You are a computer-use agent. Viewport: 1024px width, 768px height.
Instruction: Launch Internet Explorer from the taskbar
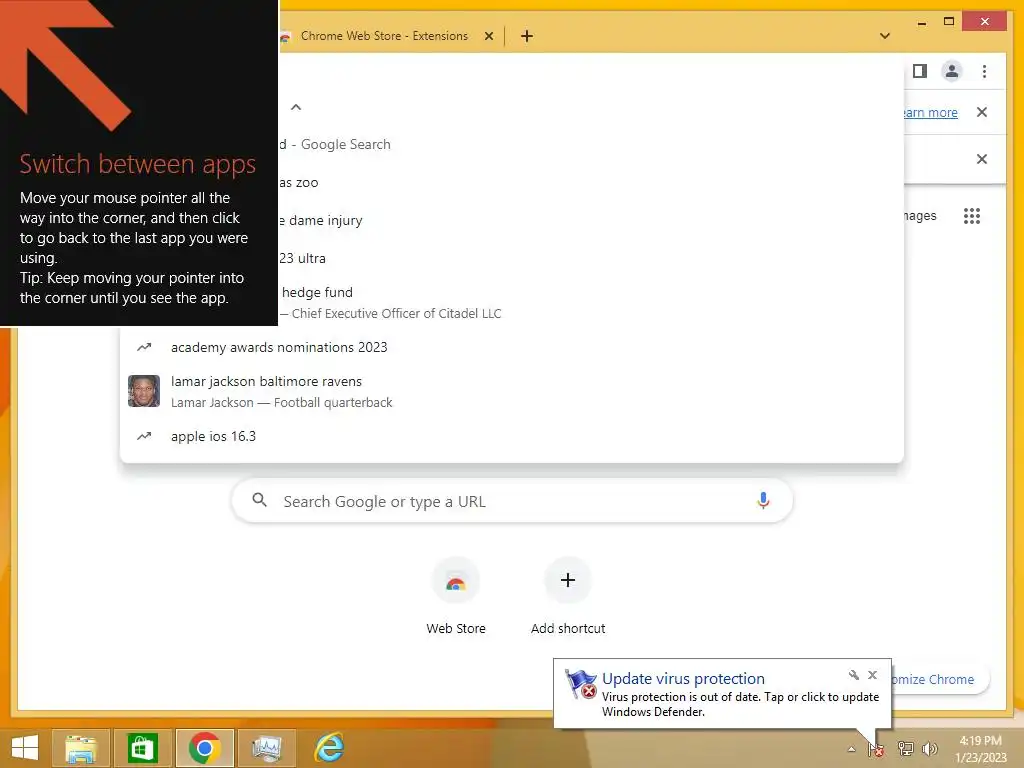pos(328,748)
